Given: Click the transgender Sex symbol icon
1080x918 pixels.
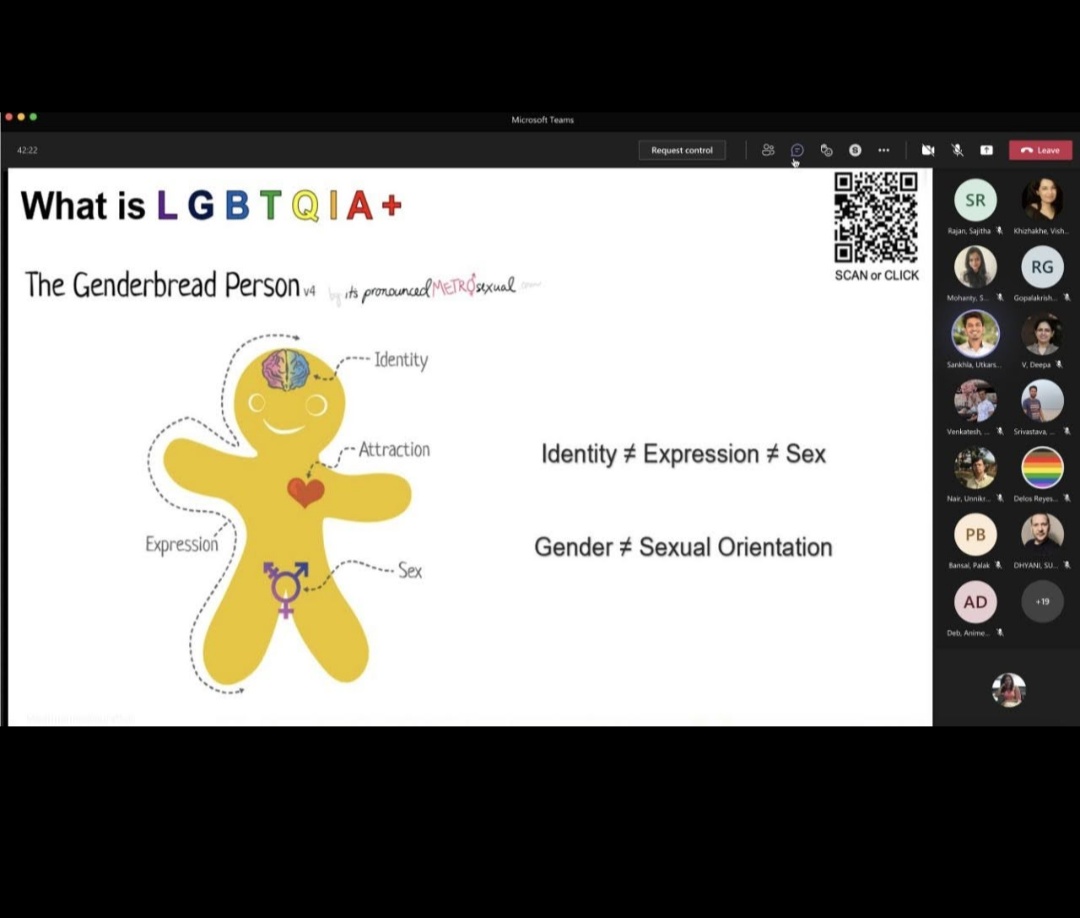Looking at the screenshot, I should tap(285, 590).
